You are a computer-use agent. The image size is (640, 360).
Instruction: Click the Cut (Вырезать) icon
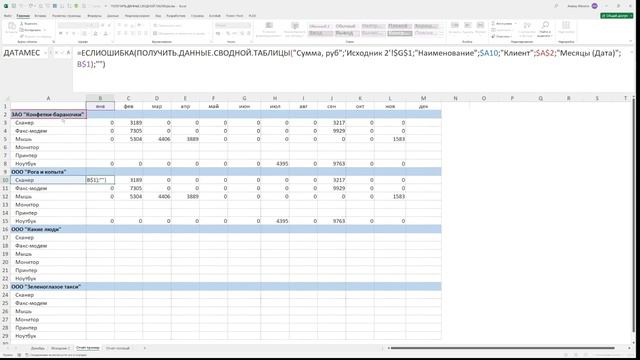click(x=22, y=24)
